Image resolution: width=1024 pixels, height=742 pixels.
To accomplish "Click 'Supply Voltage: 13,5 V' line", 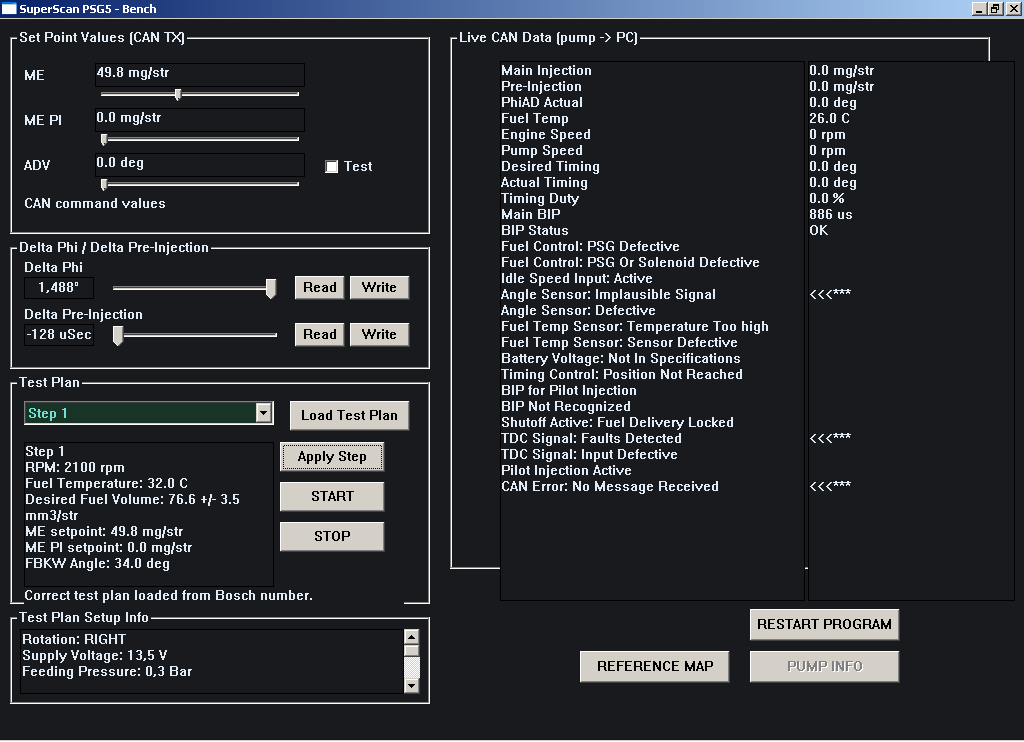I will 95,656.
